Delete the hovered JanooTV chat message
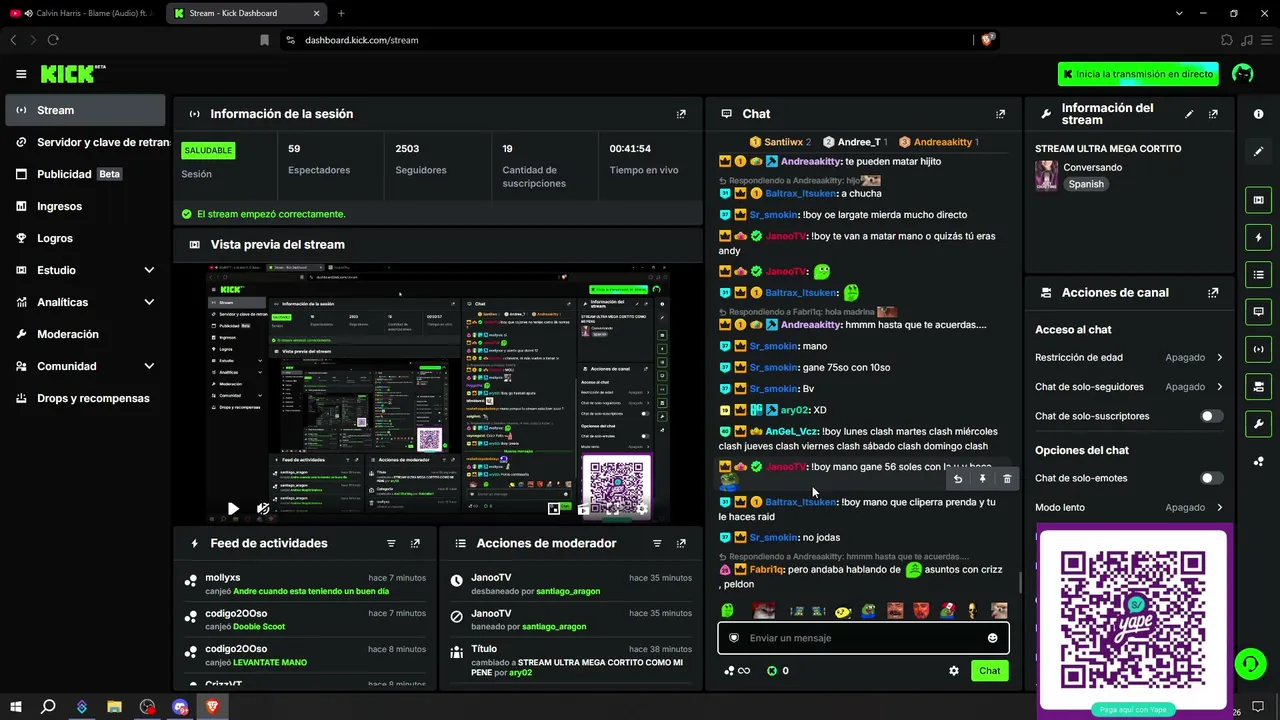Screen dimensions: 1280x720 pos(1007,479)
